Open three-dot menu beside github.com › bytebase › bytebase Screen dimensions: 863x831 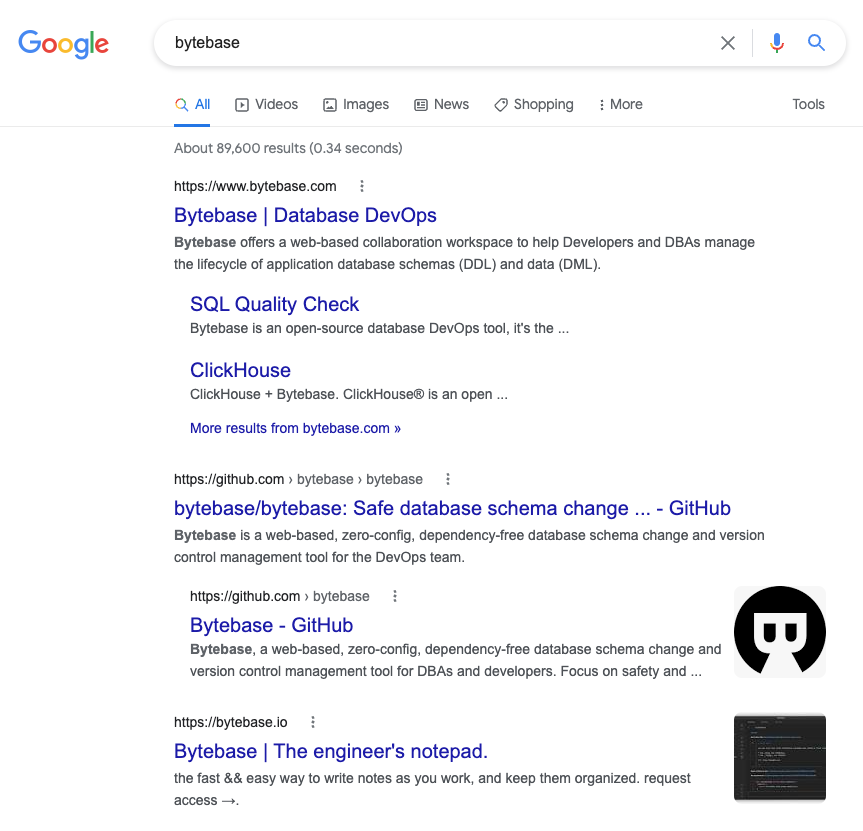(x=448, y=479)
